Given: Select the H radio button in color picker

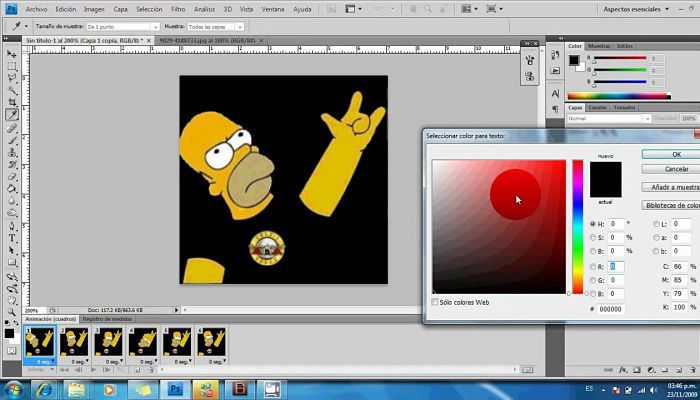Looking at the screenshot, I should pyautogui.click(x=593, y=224).
